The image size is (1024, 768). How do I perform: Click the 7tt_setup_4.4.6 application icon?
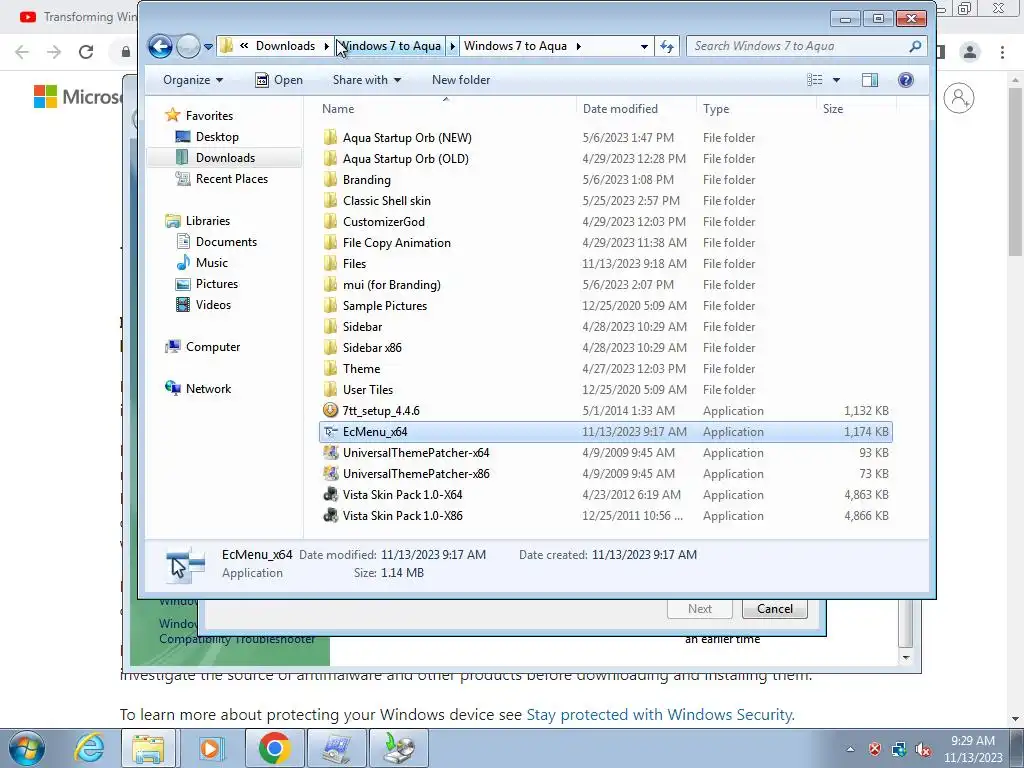point(330,410)
